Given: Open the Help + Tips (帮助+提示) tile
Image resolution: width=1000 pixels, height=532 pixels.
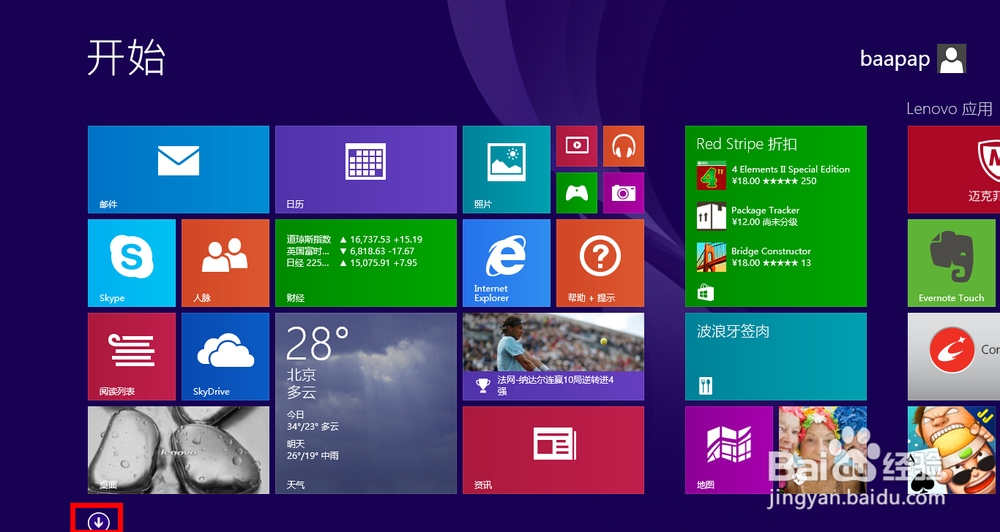Looking at the screenshot, I should click(x=600, y=263).
